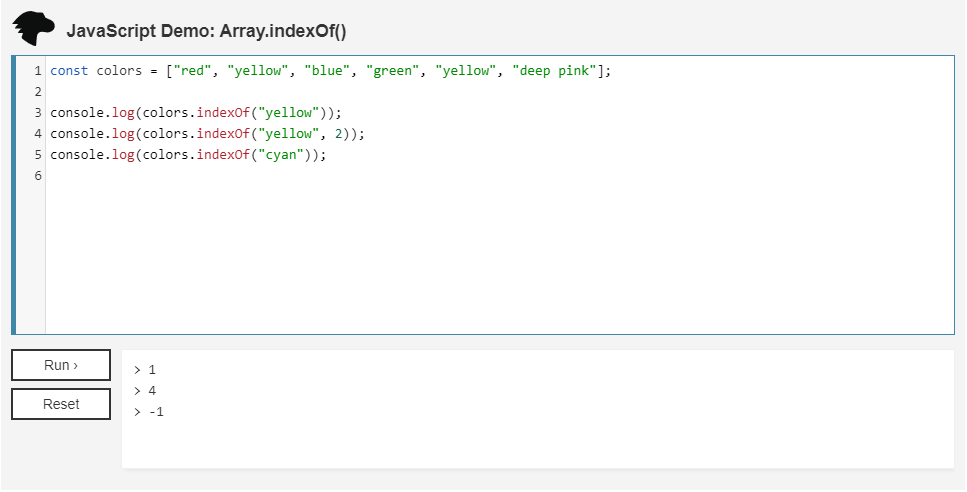Select line number 2 in gutter
Image resolution: width=967 pixels, height=492 pixels.
tap(37, 92)
